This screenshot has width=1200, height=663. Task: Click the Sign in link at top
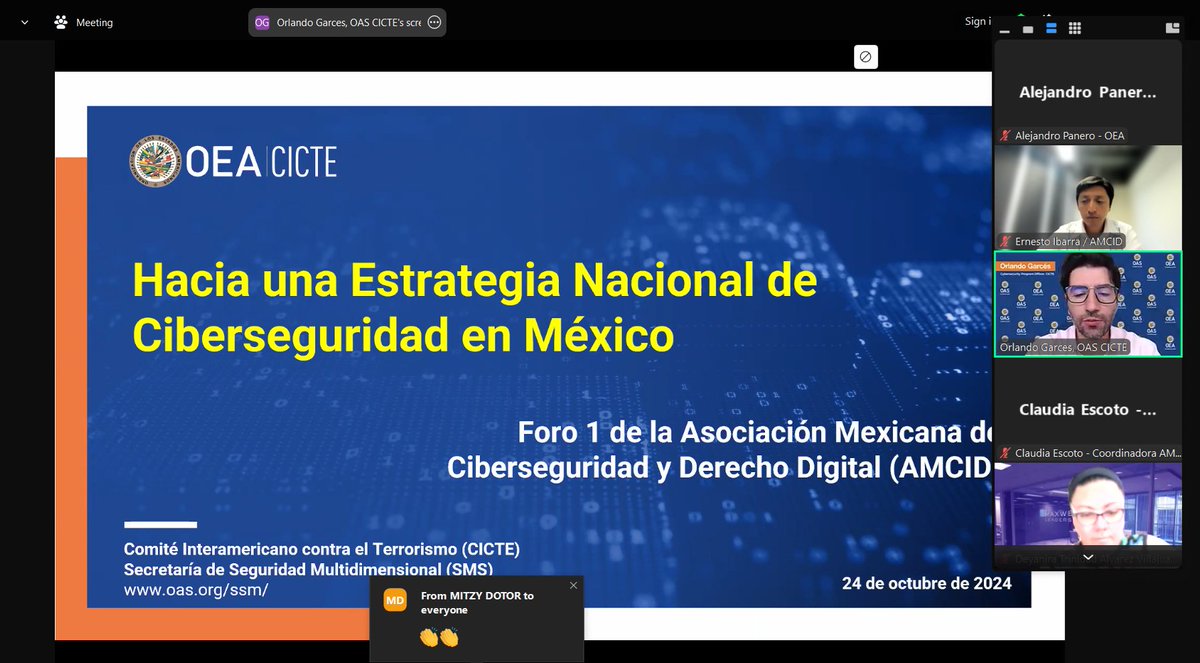click(x=978, y=21)
